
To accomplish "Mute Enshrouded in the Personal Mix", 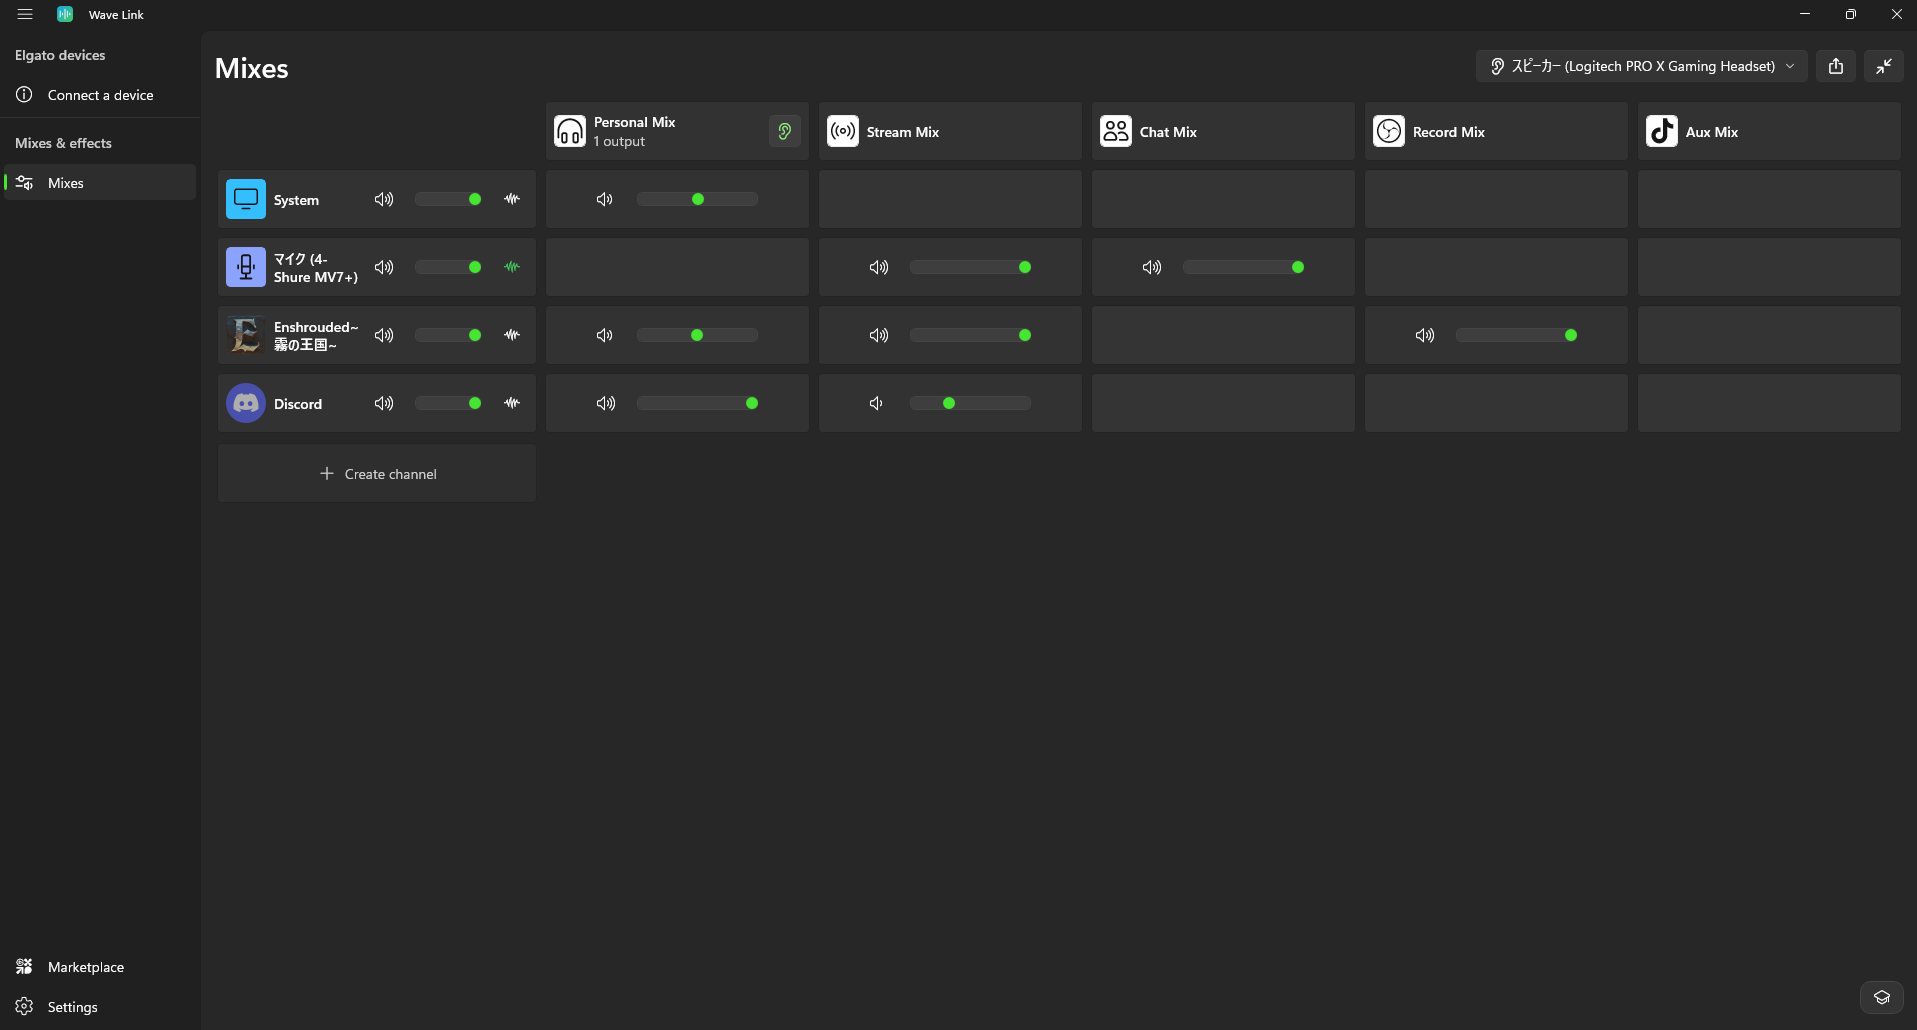I will tap(605, 335).
